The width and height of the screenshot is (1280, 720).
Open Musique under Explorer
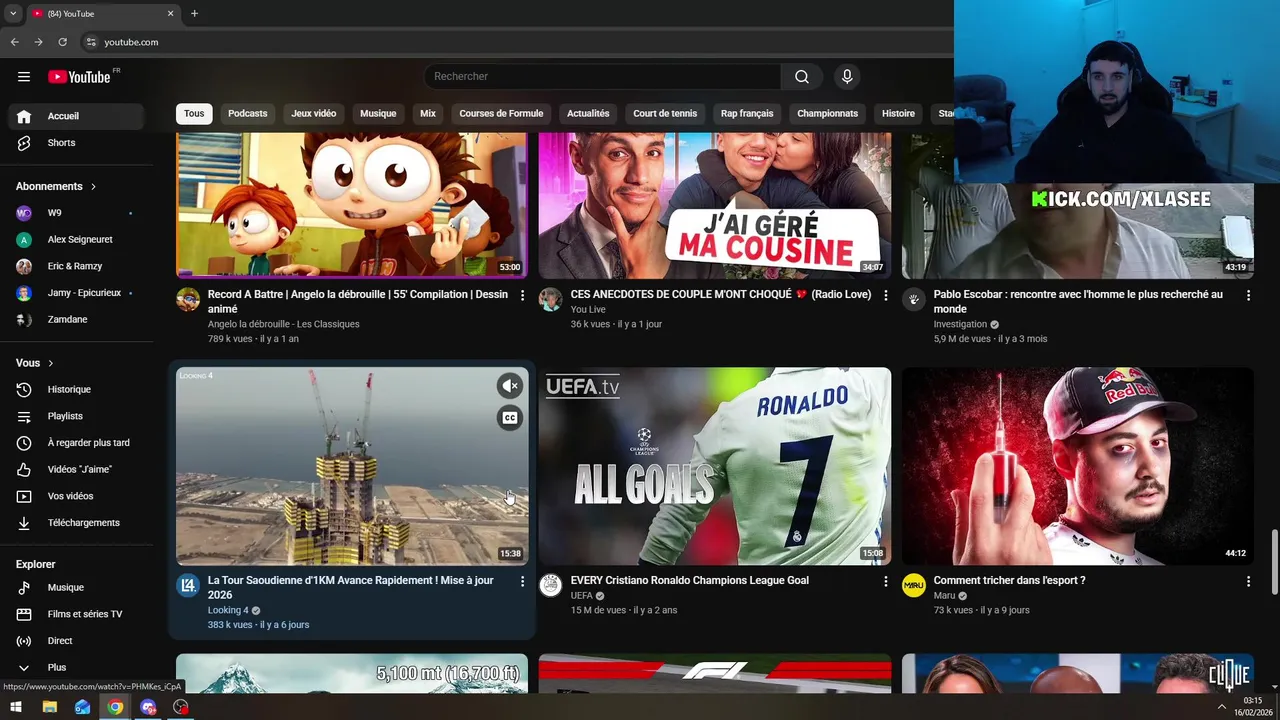[x=76, y=588]
